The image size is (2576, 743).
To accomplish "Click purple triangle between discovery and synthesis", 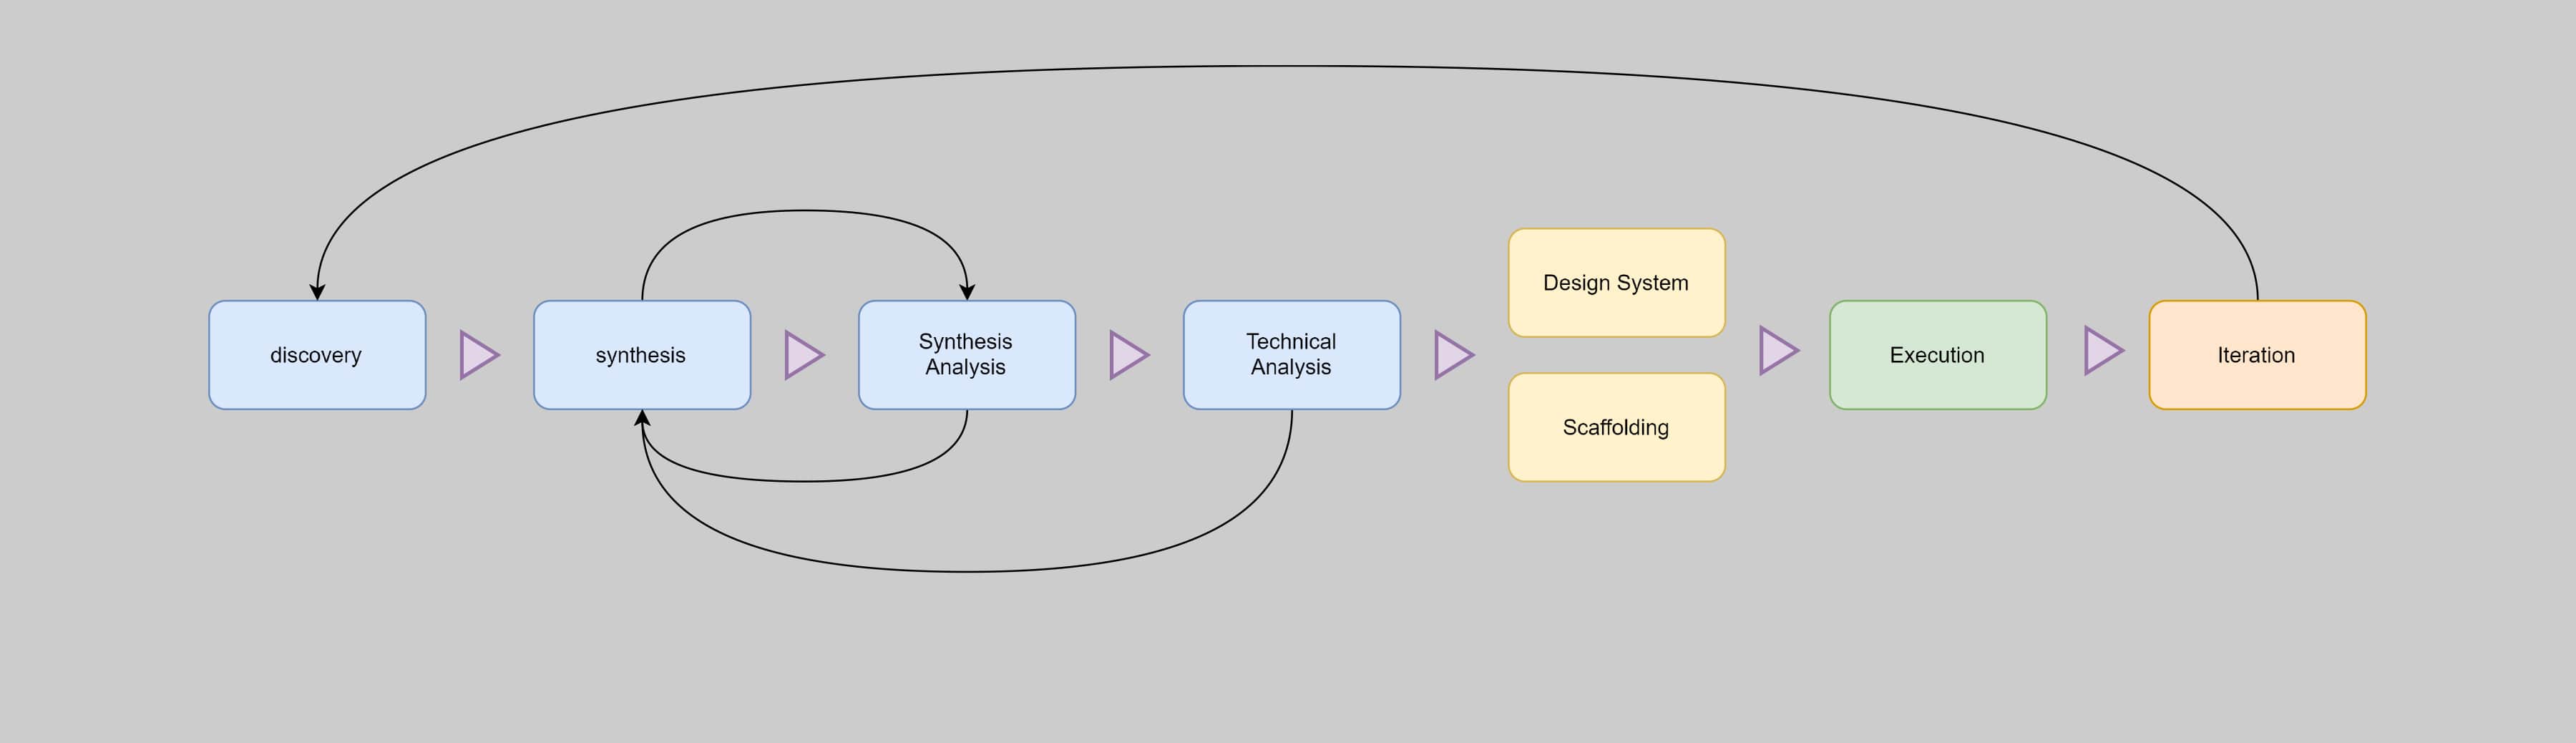I will (x=477, y=355).
